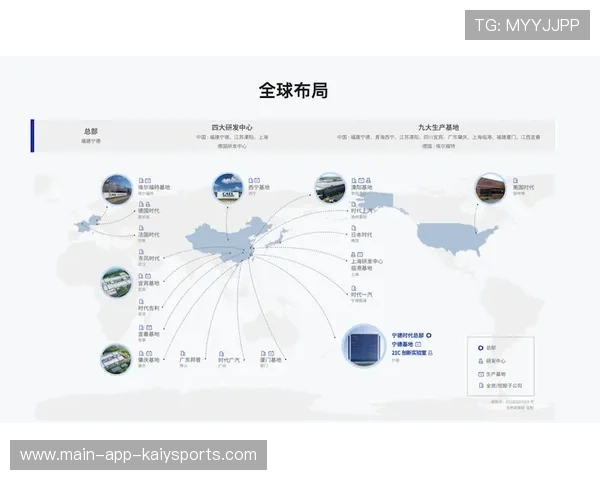Click the production base icon above 肇庆基地
Image resolution: width=600 pixels, height=480 pixels.
(149, 353)
